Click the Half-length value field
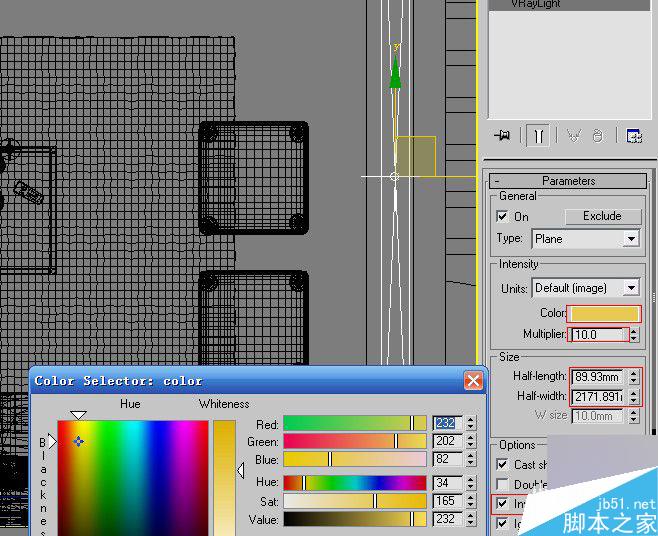Viewport: 658px width, 536px height. 598,377
